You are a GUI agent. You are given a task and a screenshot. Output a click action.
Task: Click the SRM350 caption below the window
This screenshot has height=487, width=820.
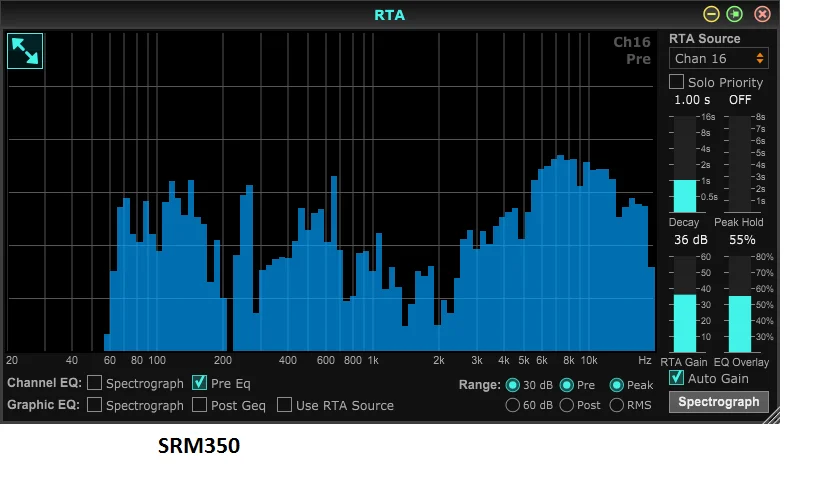click(199, 446)
